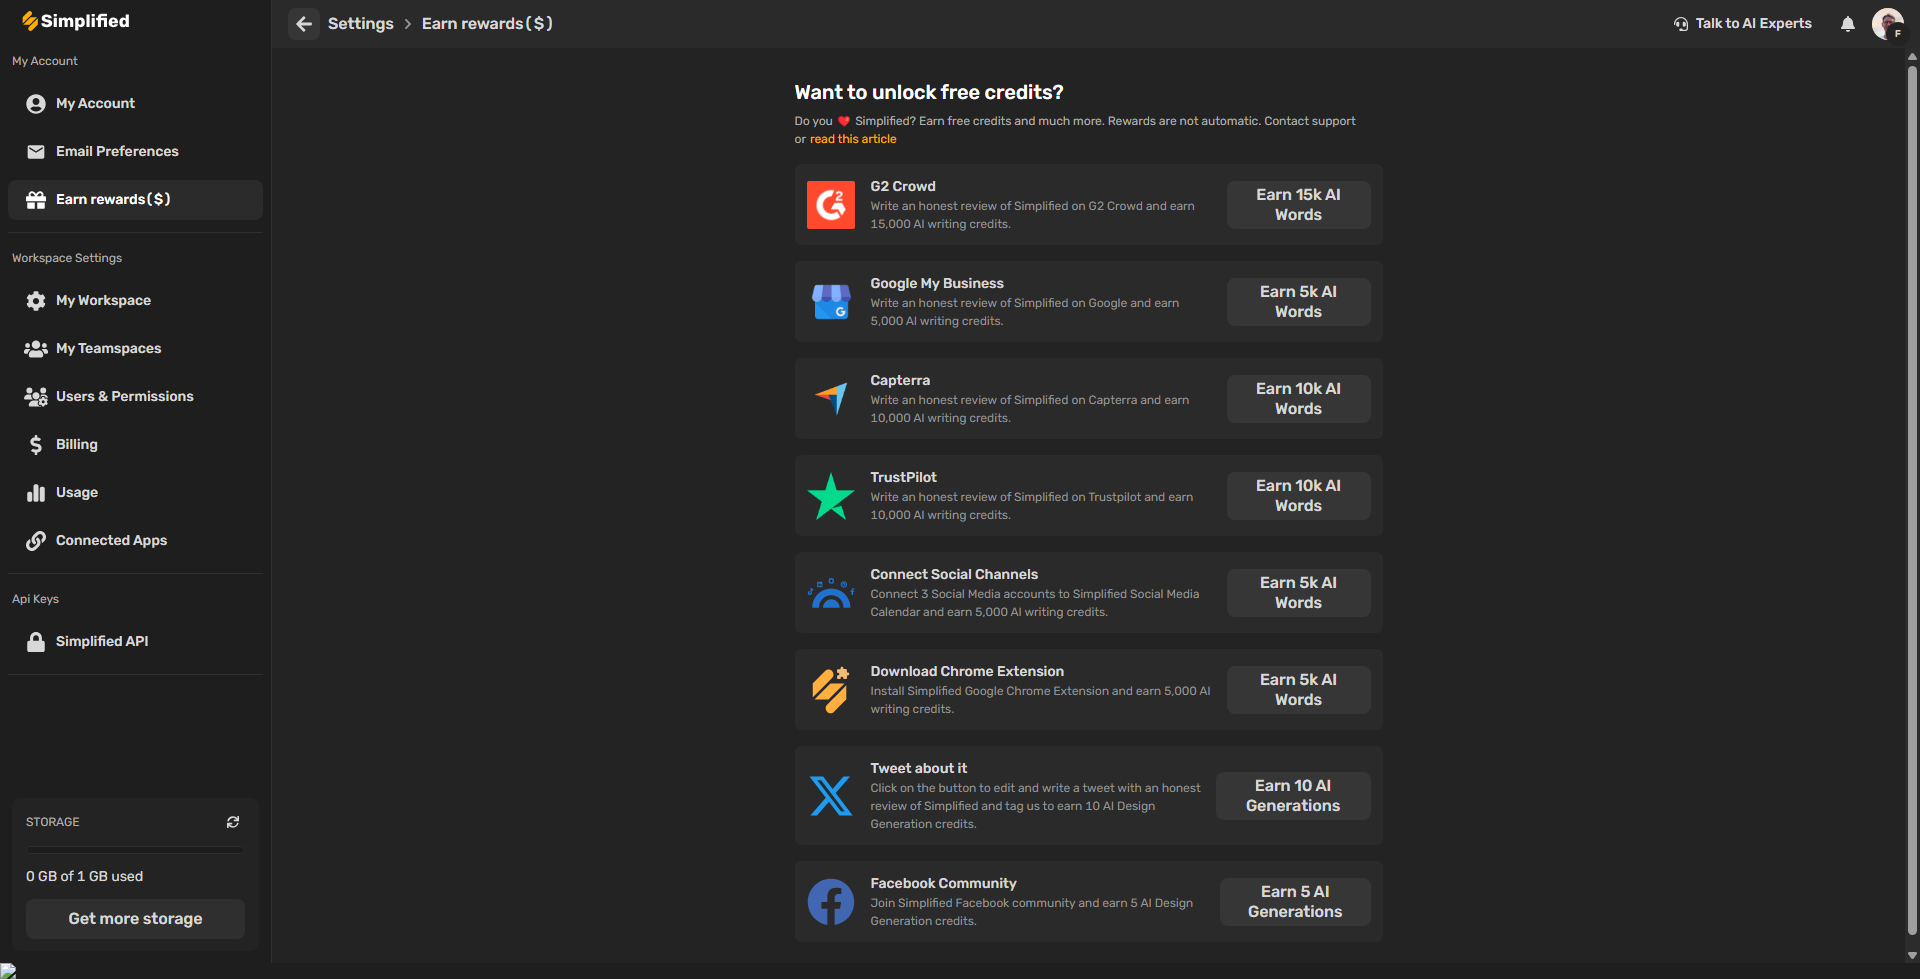Screen dimensions: 1920x979
Task: Click the scrollbar up arrow
Action: click(1912, 57)
